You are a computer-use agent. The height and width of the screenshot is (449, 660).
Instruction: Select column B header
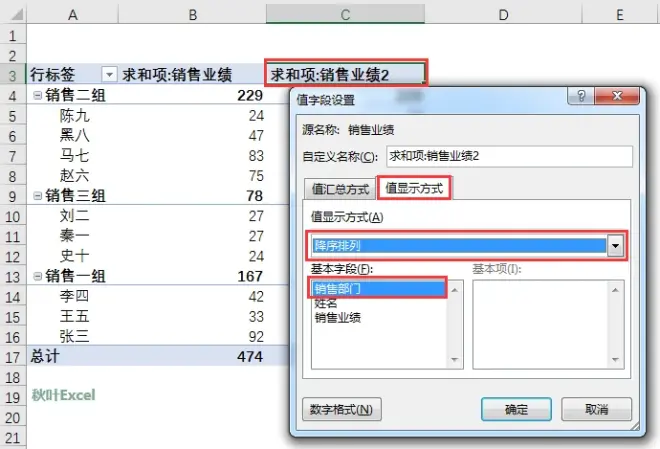(192, 15)
